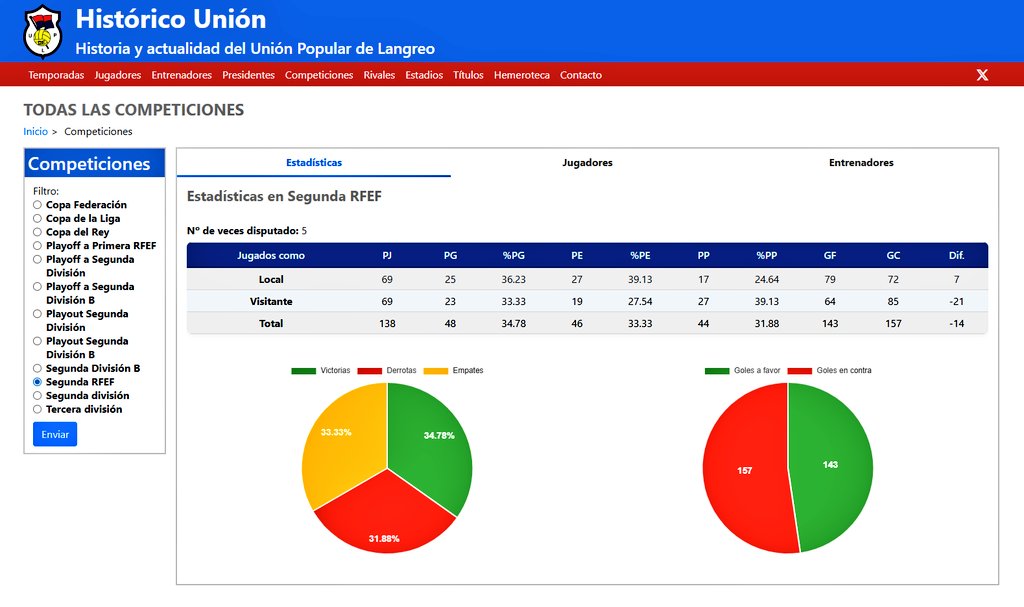
Task: Submit the filter with the Enviar button
Action: [55, 434]
